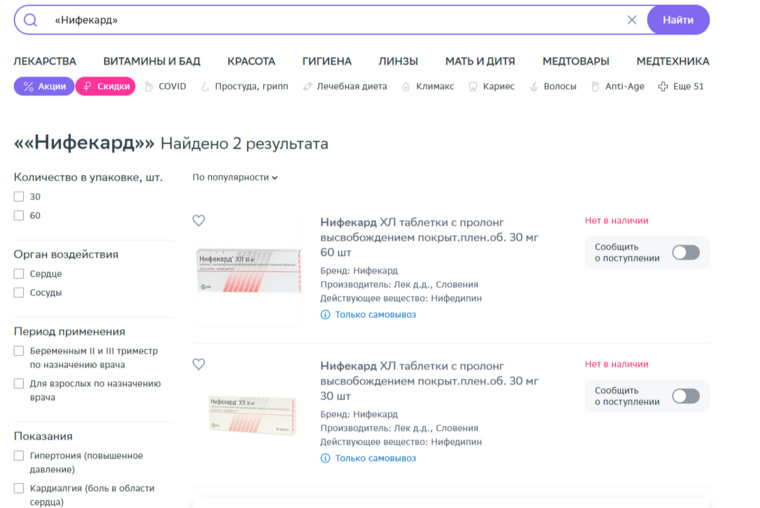Check Кардиалгия (боль в области сердца)

19,488
